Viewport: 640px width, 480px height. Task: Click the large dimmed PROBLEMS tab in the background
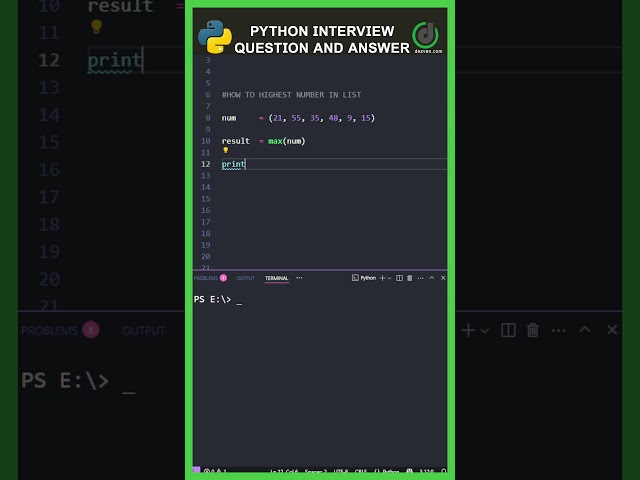pyautogui.click(x=49, y=330)
